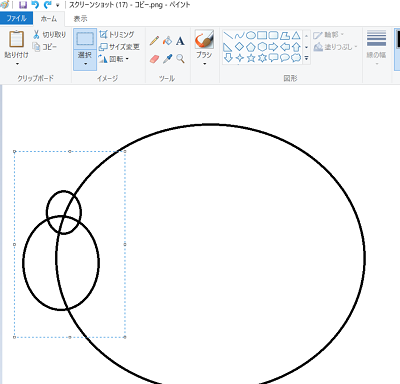Select the Pencil tool
The height and width of the screenshot is (384, 400).
[x=154, y=41]
